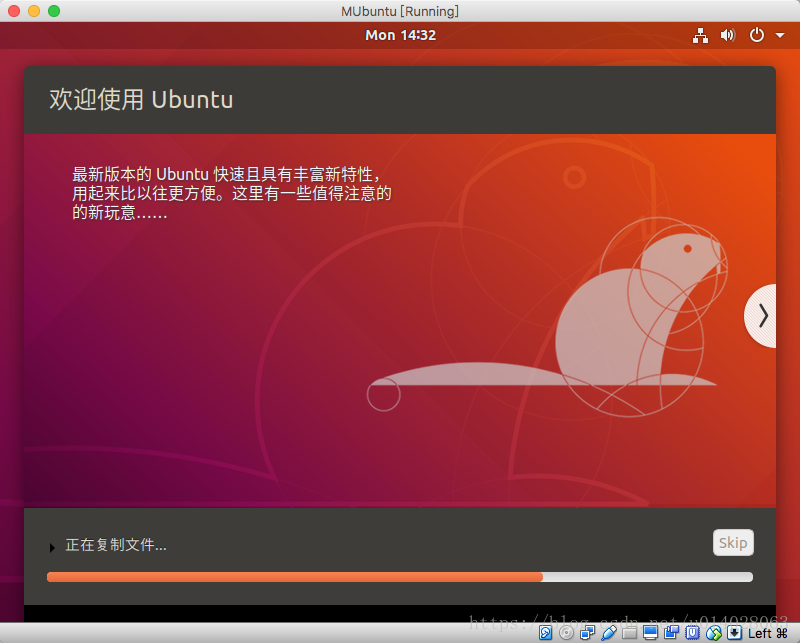The image size is (800, 643).
Task: Click the USB devices icon in VirtualBox status bar
Action: (609, 633)
